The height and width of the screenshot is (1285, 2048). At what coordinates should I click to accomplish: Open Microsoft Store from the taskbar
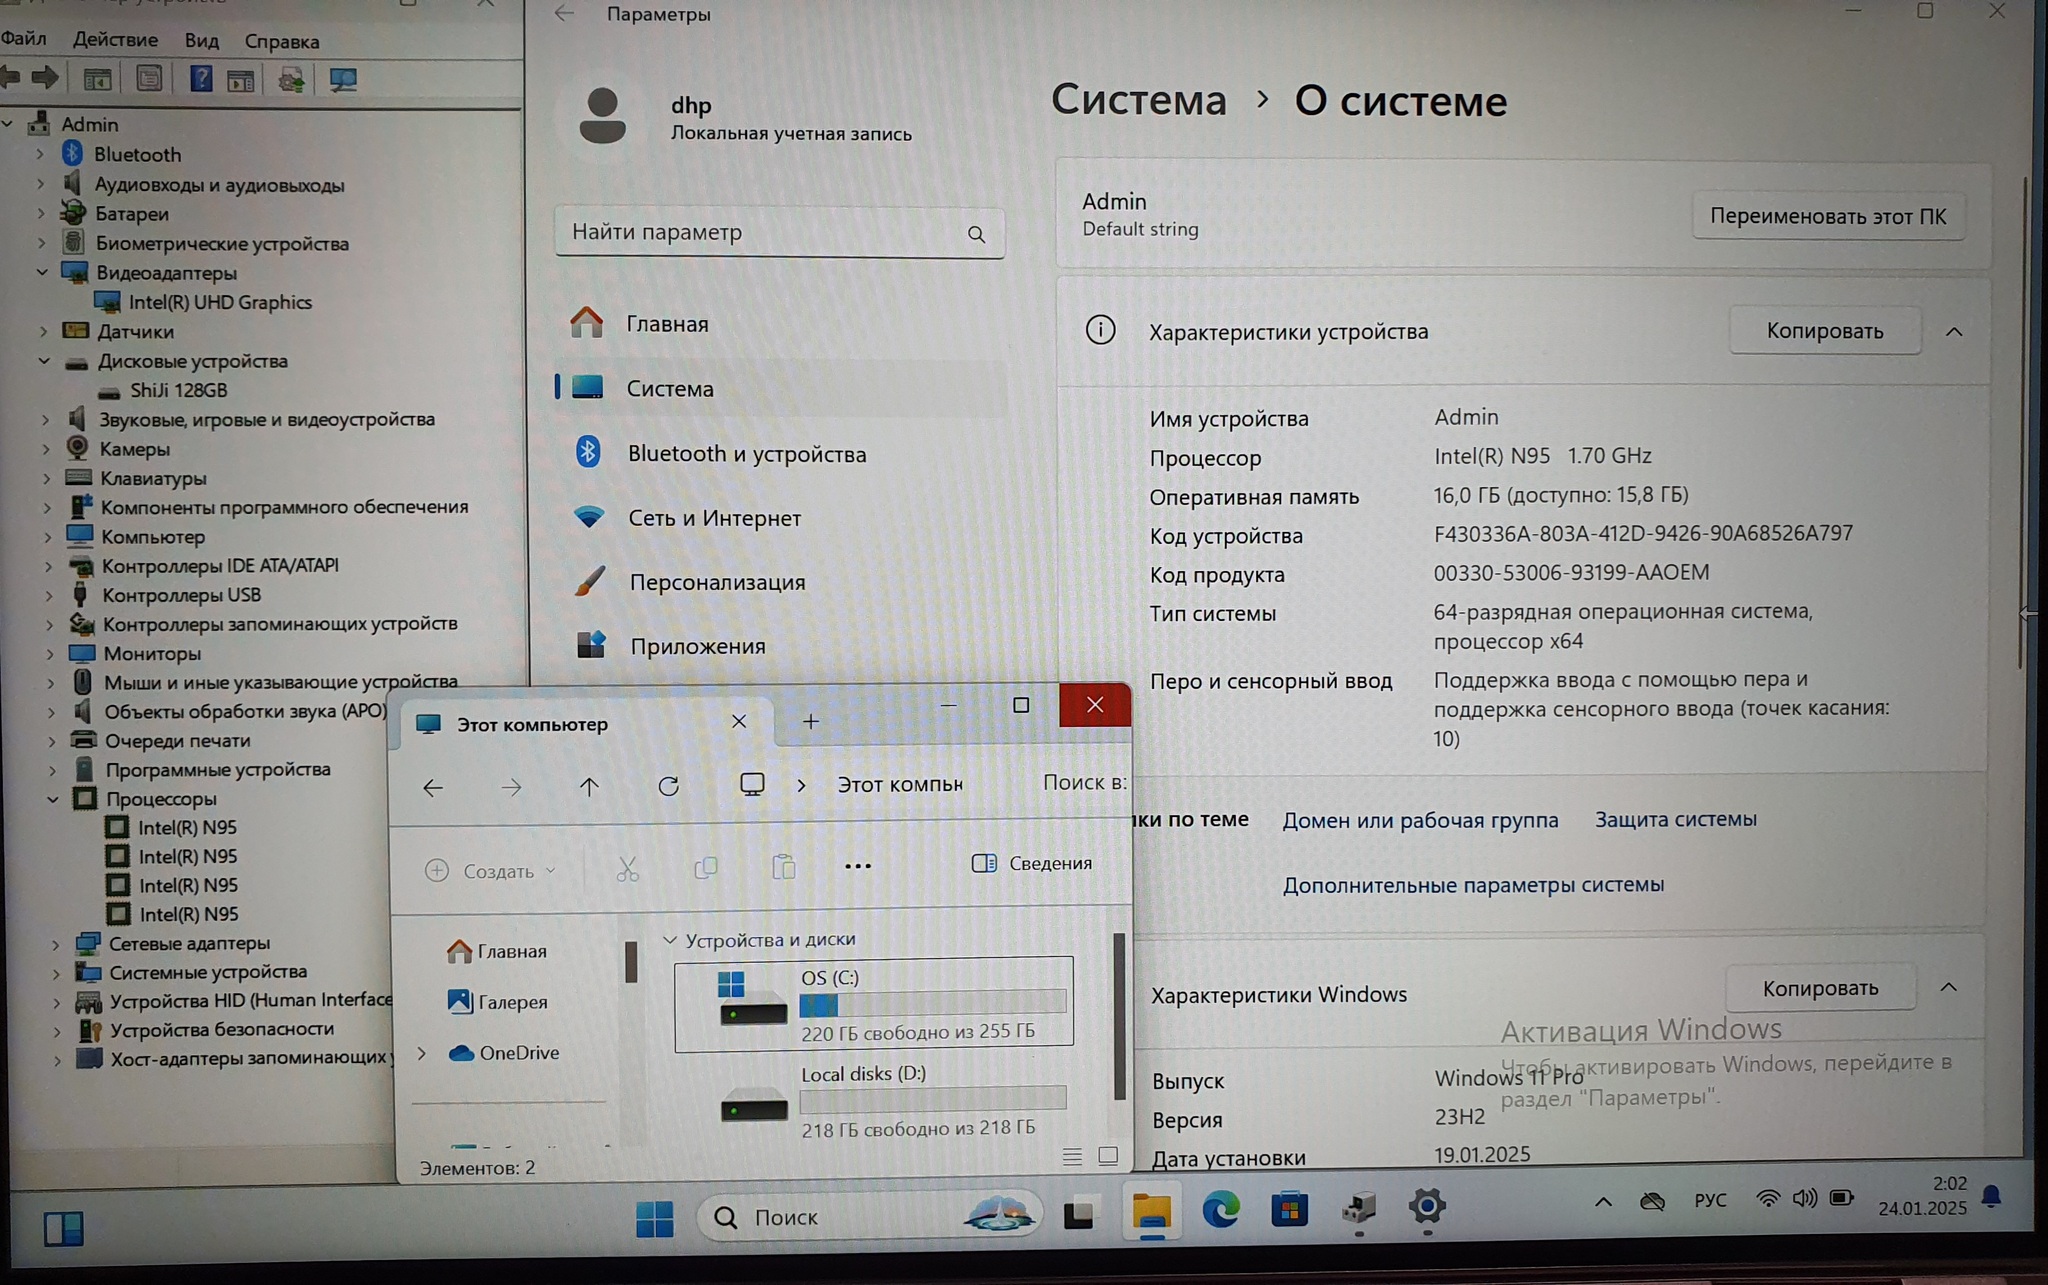coord(1289,1211)
